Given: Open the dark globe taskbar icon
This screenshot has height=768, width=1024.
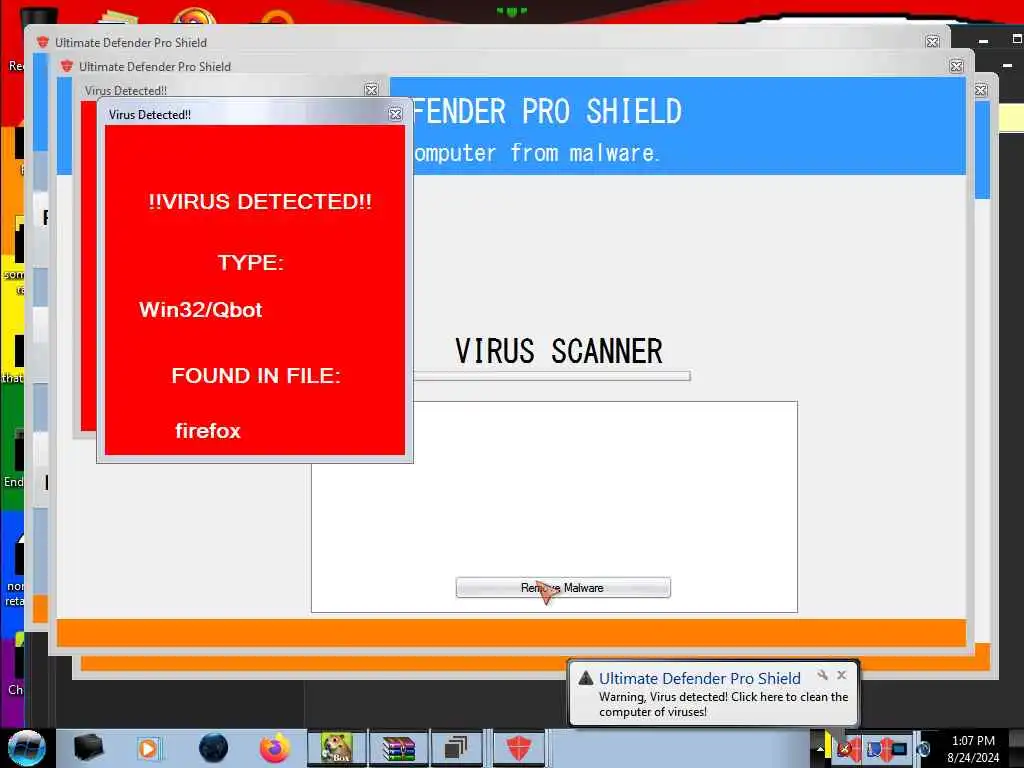Looking at the screenshot, I should pyautogui.click(x=213, y=748).
